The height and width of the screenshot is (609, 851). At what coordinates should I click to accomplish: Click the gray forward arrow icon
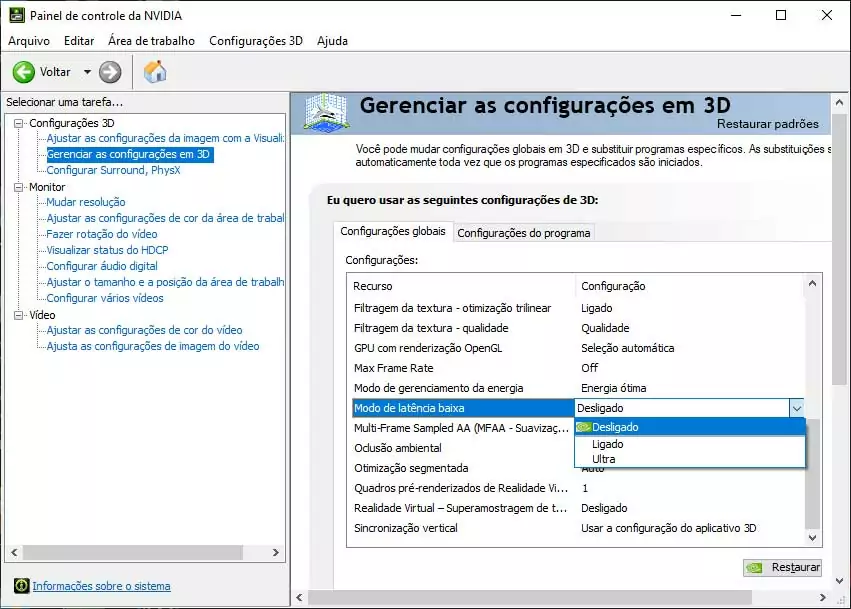tap(110, 72)
